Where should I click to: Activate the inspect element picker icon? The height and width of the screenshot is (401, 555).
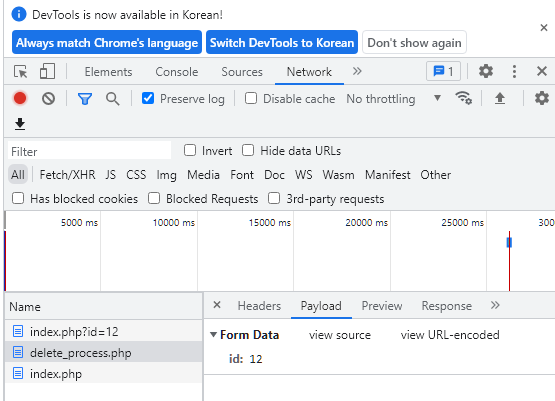click(x=21, y=71)
